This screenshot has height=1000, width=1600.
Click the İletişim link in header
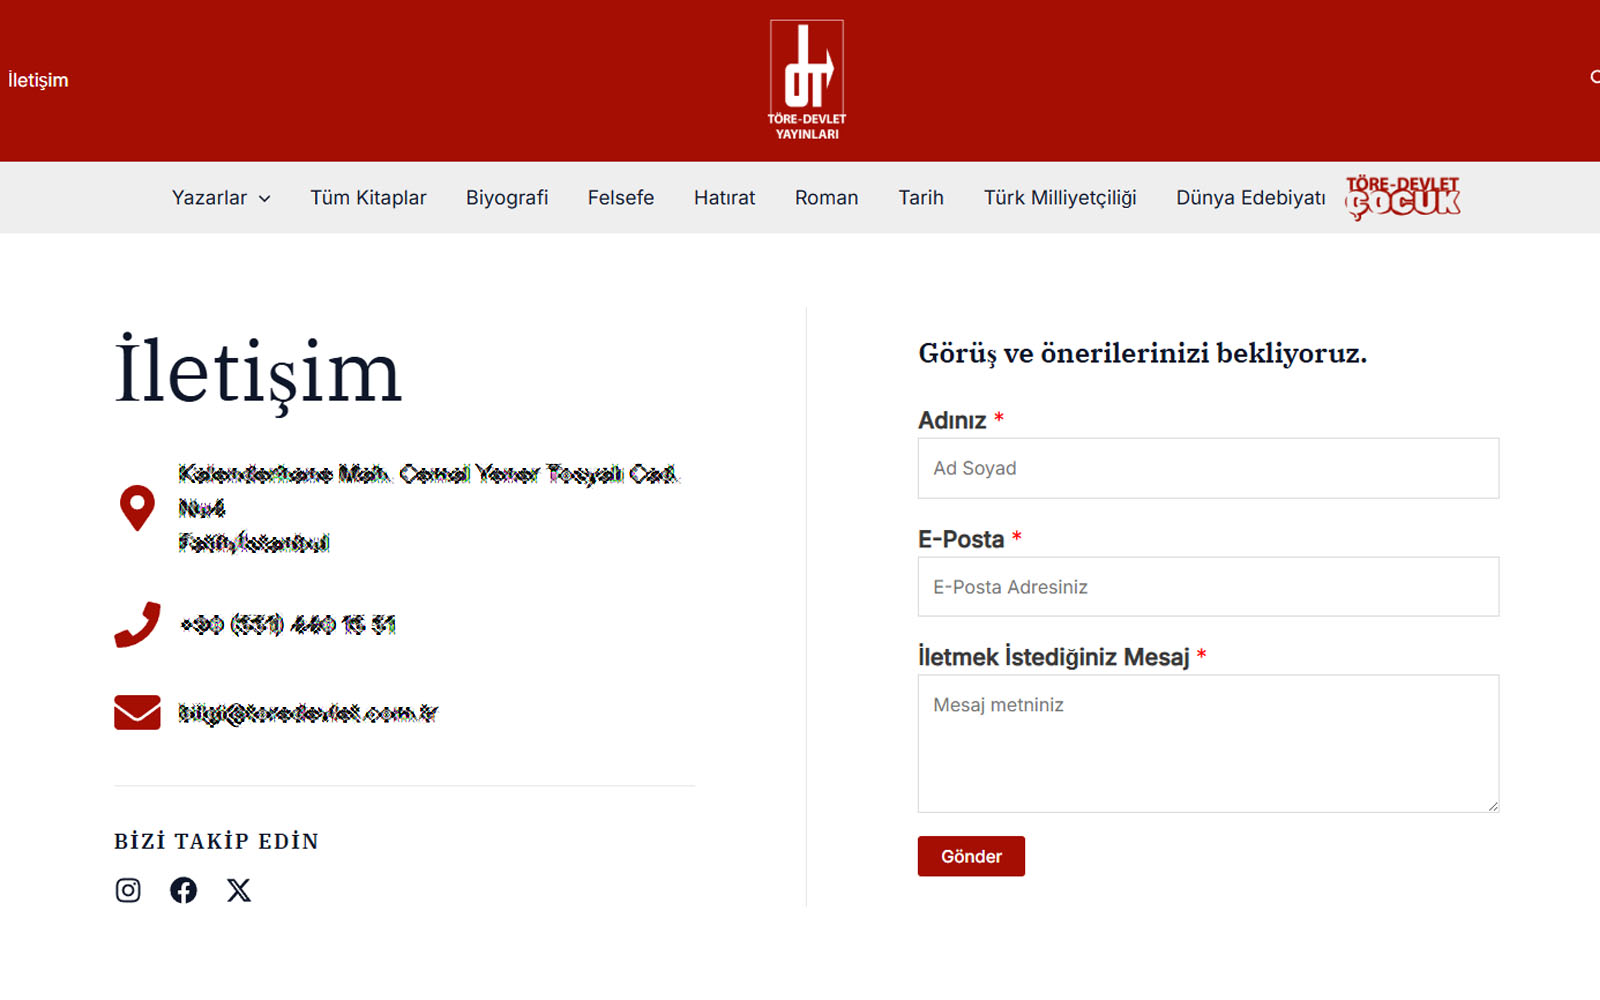(x=38, y=80)
